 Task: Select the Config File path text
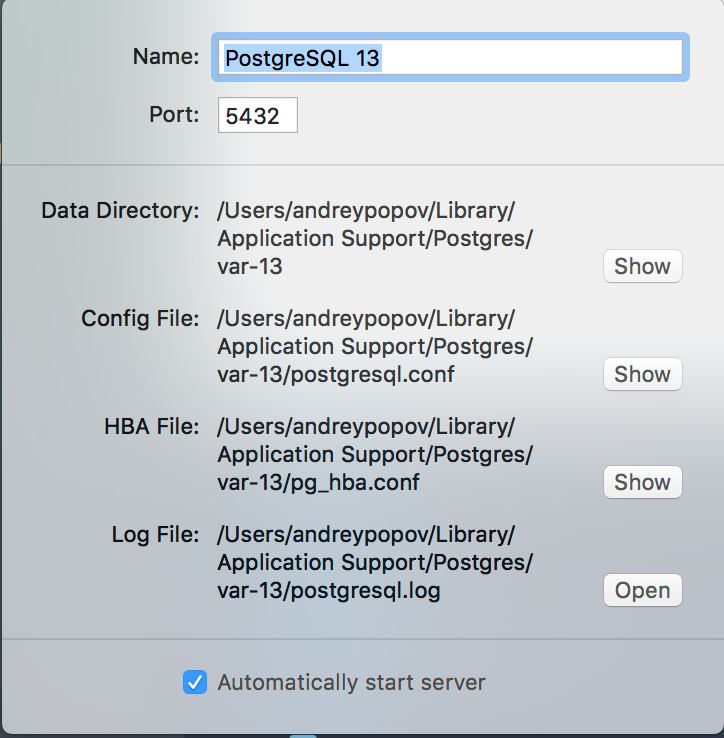point(375,346)
